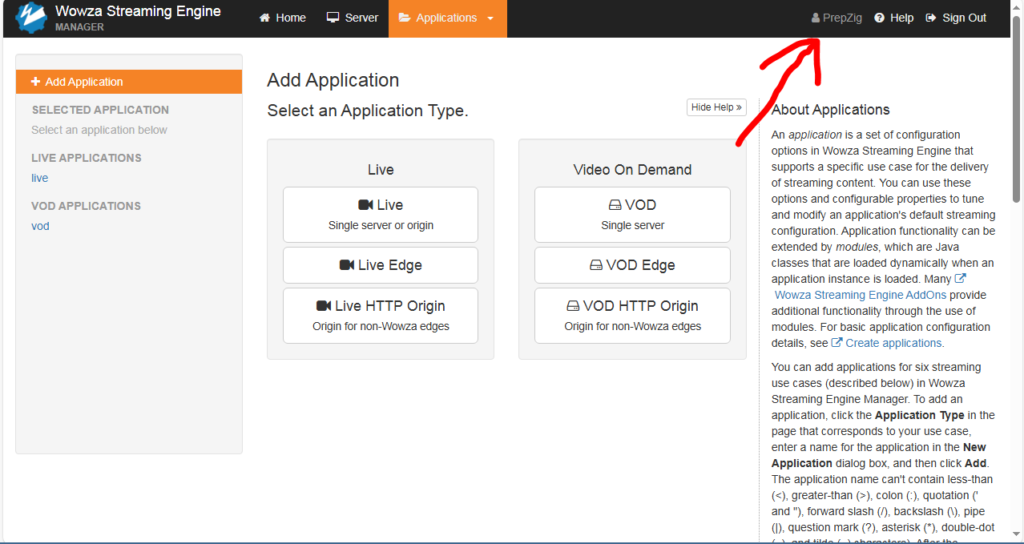Click the VOD APPLICATIONS sidebar label

[x=86, y=206]
